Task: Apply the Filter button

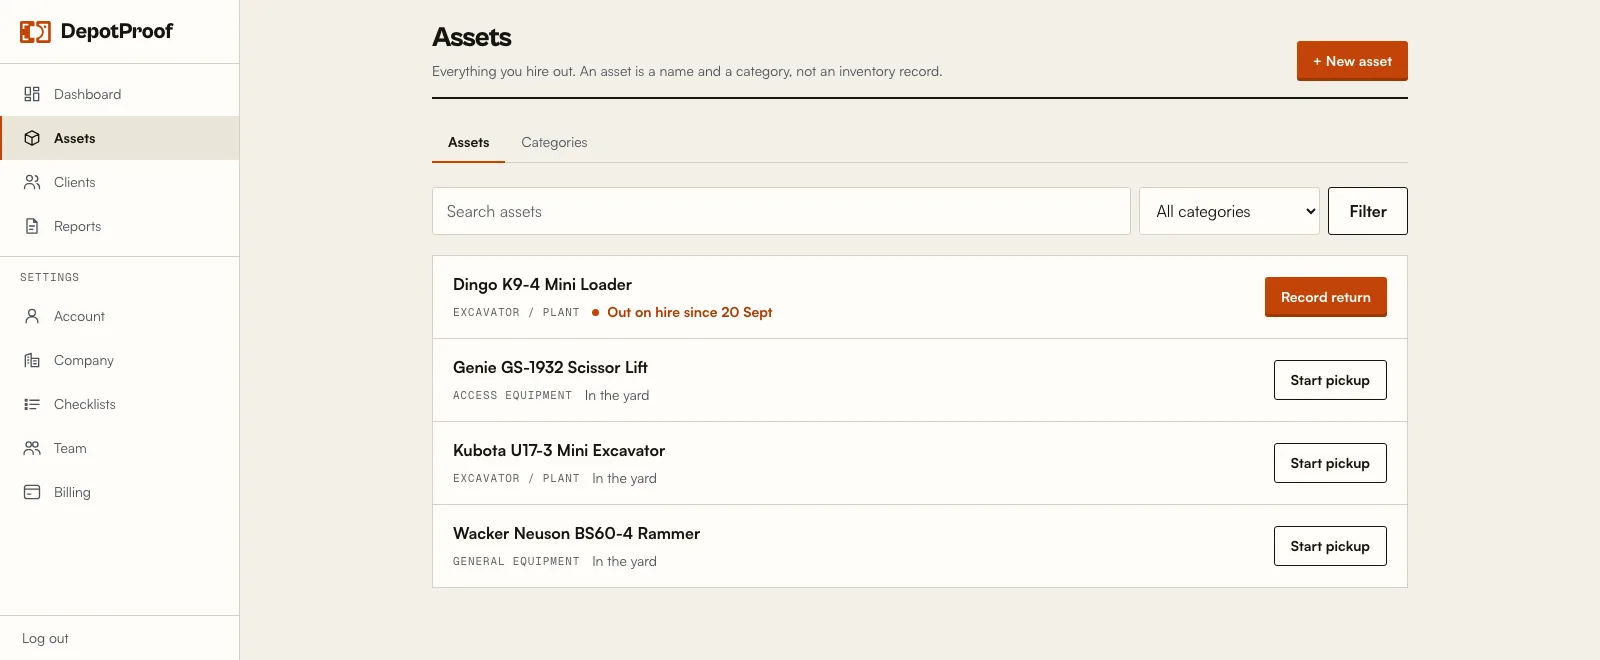Action: pos(1367,211)
